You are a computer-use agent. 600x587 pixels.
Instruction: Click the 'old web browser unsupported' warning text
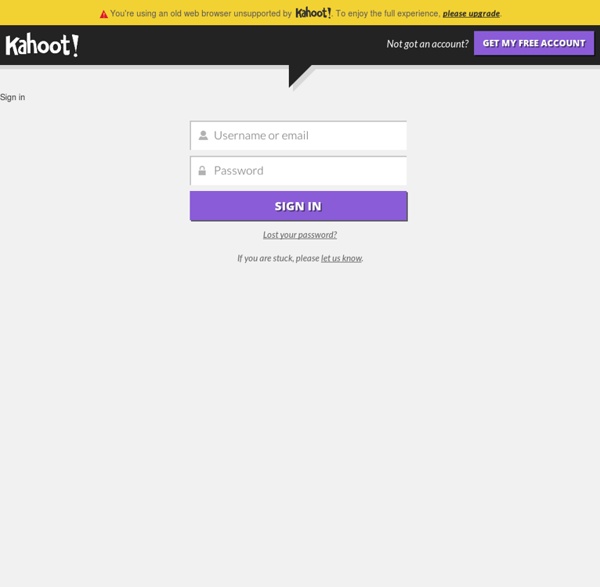200,14
